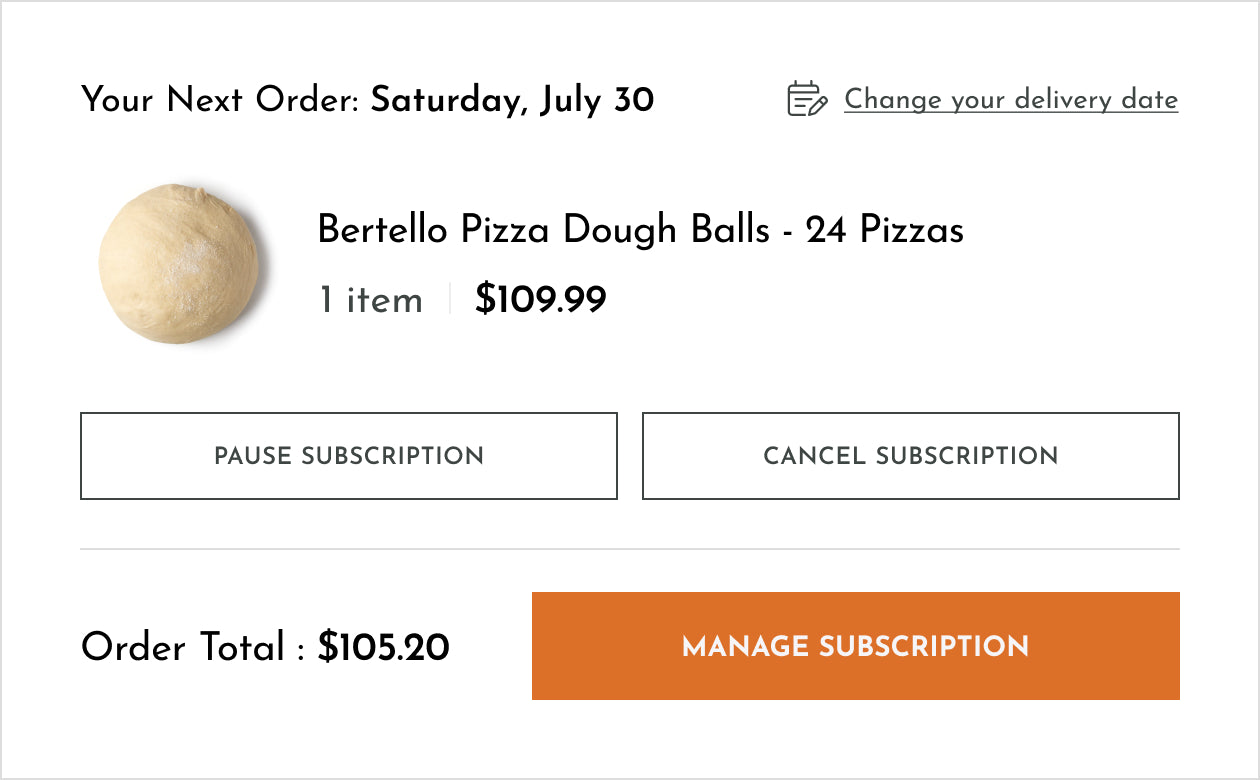
Task: Click "24 Pizzas" in the product title
Action: pyautogui.click(x=885, y=230)
